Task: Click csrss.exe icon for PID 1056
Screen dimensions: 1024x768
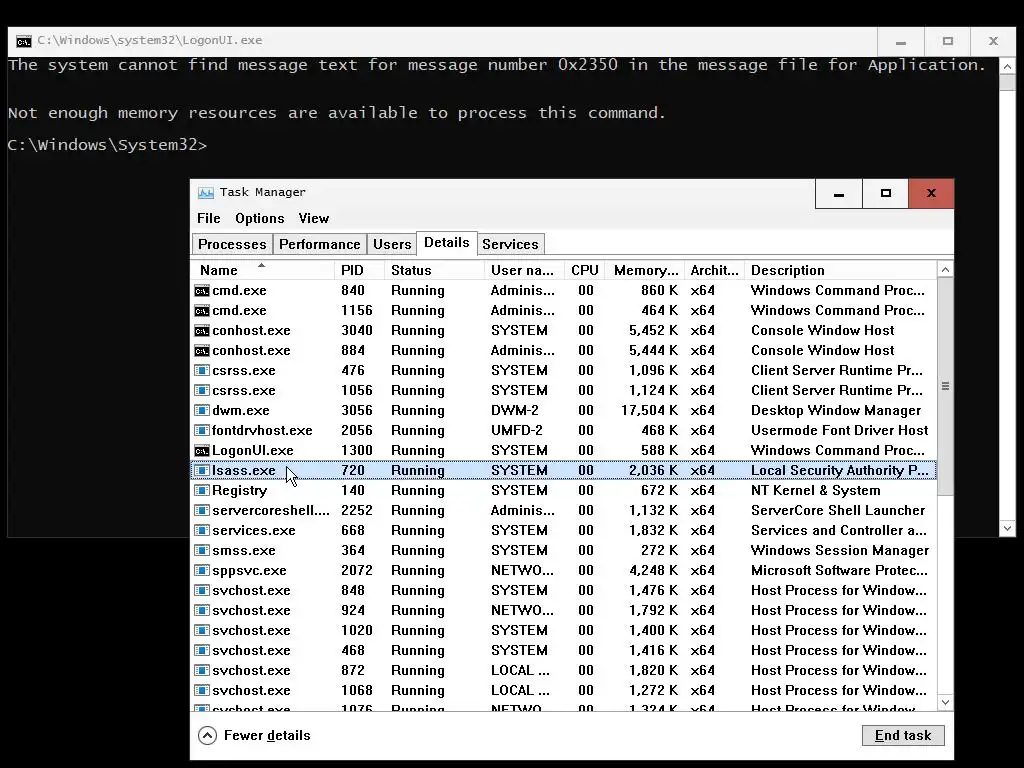Action: tap(202, 391)
